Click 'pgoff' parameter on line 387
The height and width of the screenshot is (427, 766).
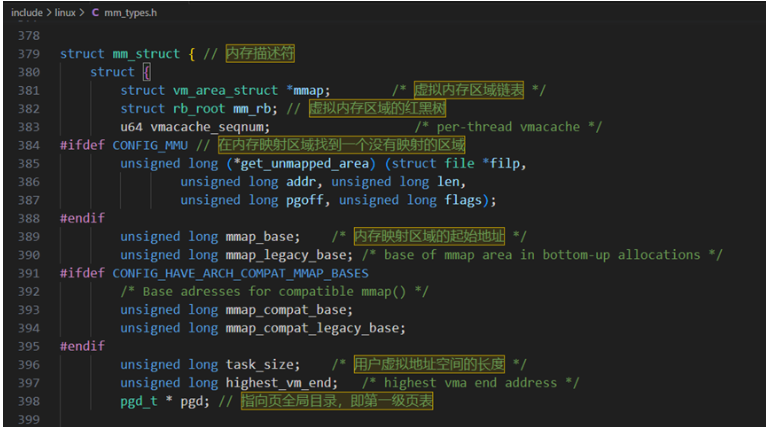click(305, 200)
